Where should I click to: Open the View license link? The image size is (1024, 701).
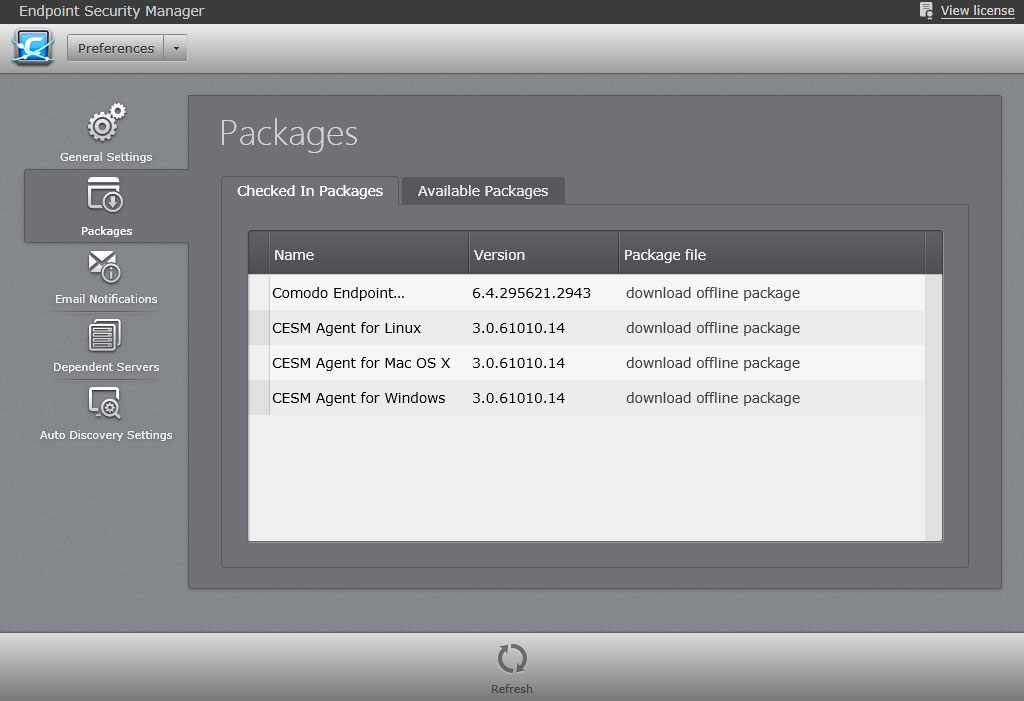(977, 10)
